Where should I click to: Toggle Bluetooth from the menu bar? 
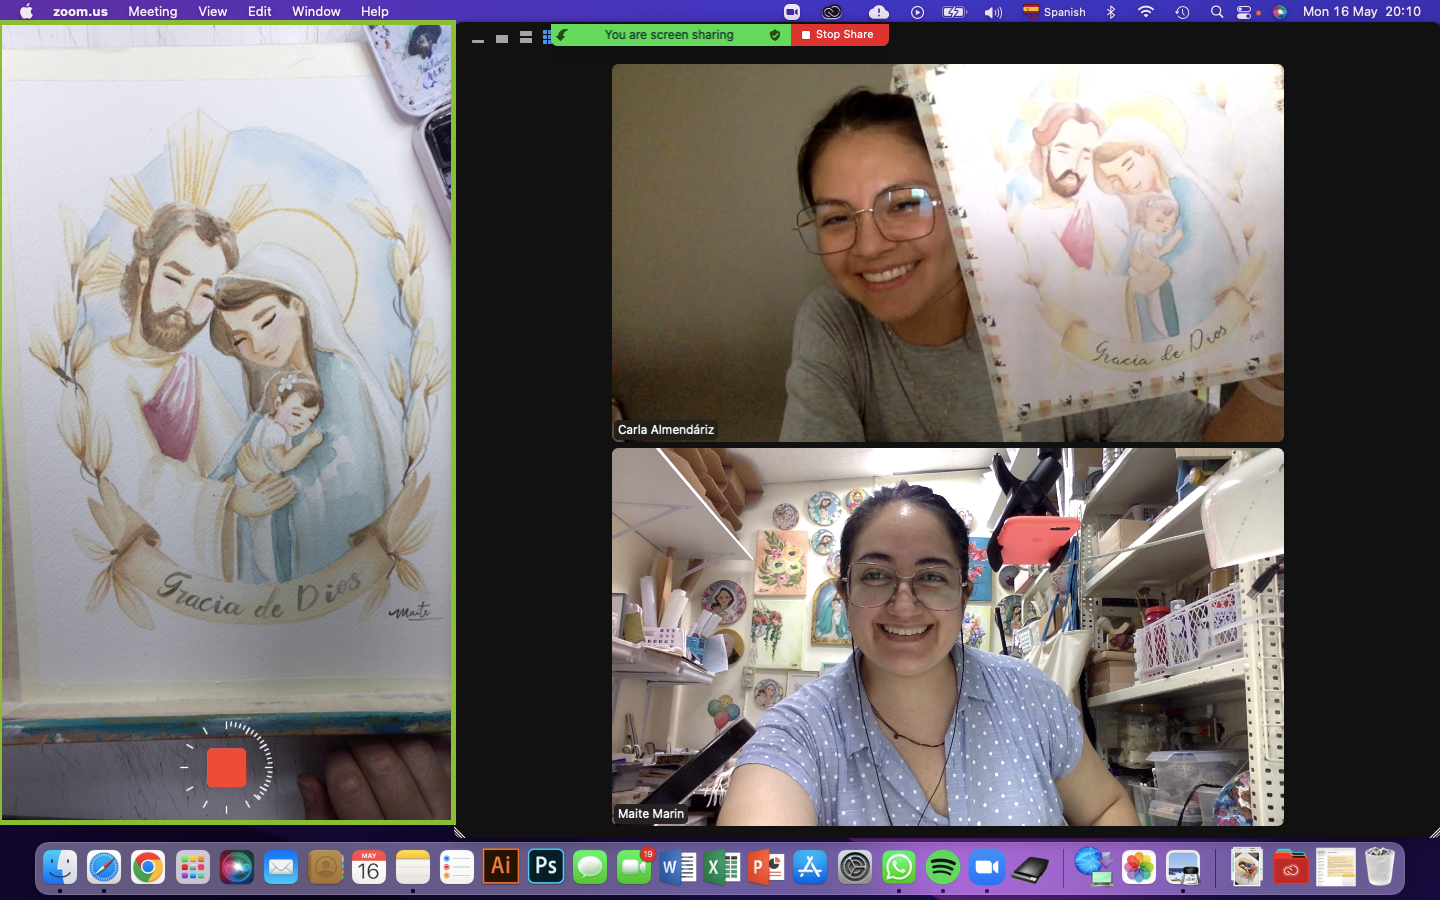click(x=1111, y=12)
